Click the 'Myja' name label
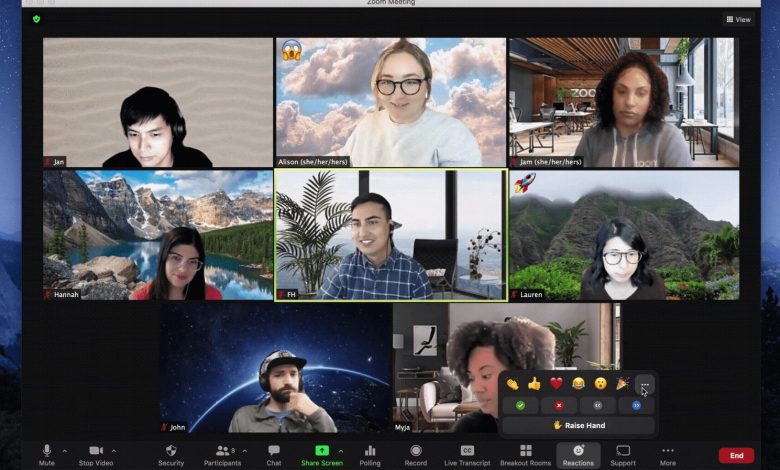 tap(402, 427)
